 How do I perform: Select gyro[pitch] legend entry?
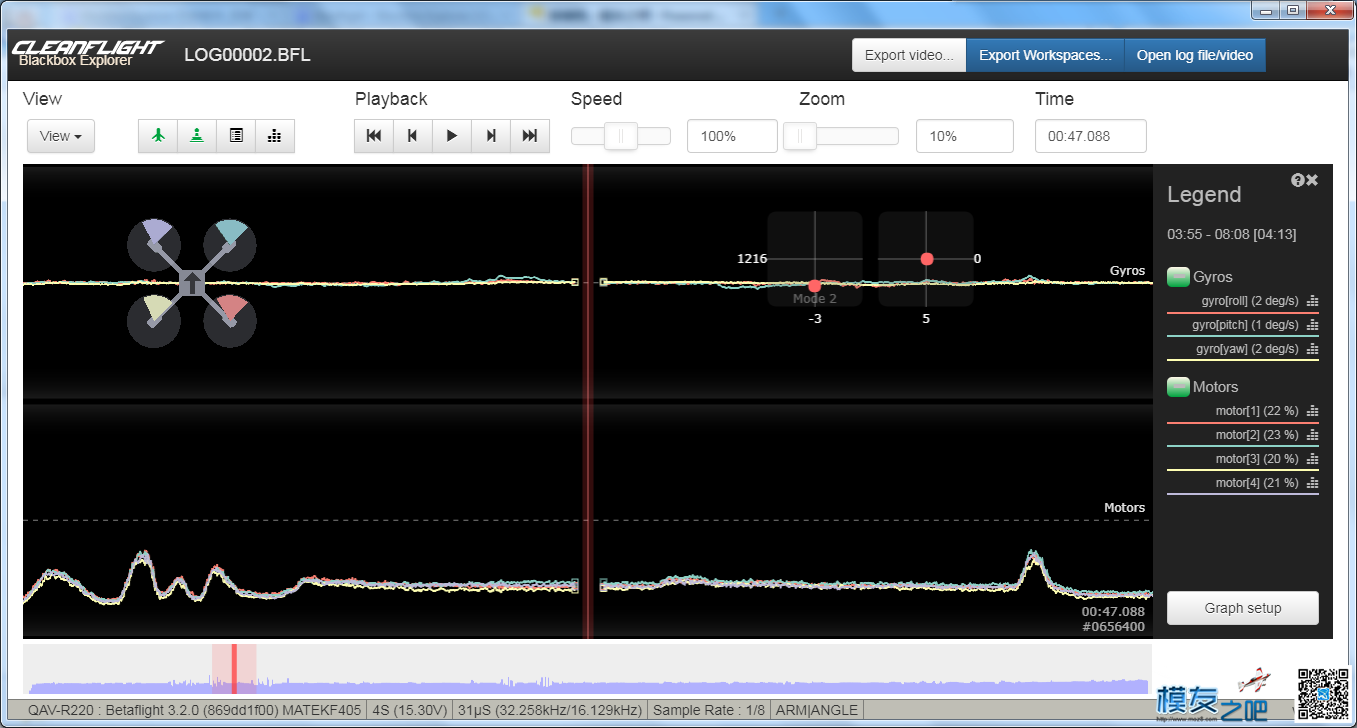1245,325
